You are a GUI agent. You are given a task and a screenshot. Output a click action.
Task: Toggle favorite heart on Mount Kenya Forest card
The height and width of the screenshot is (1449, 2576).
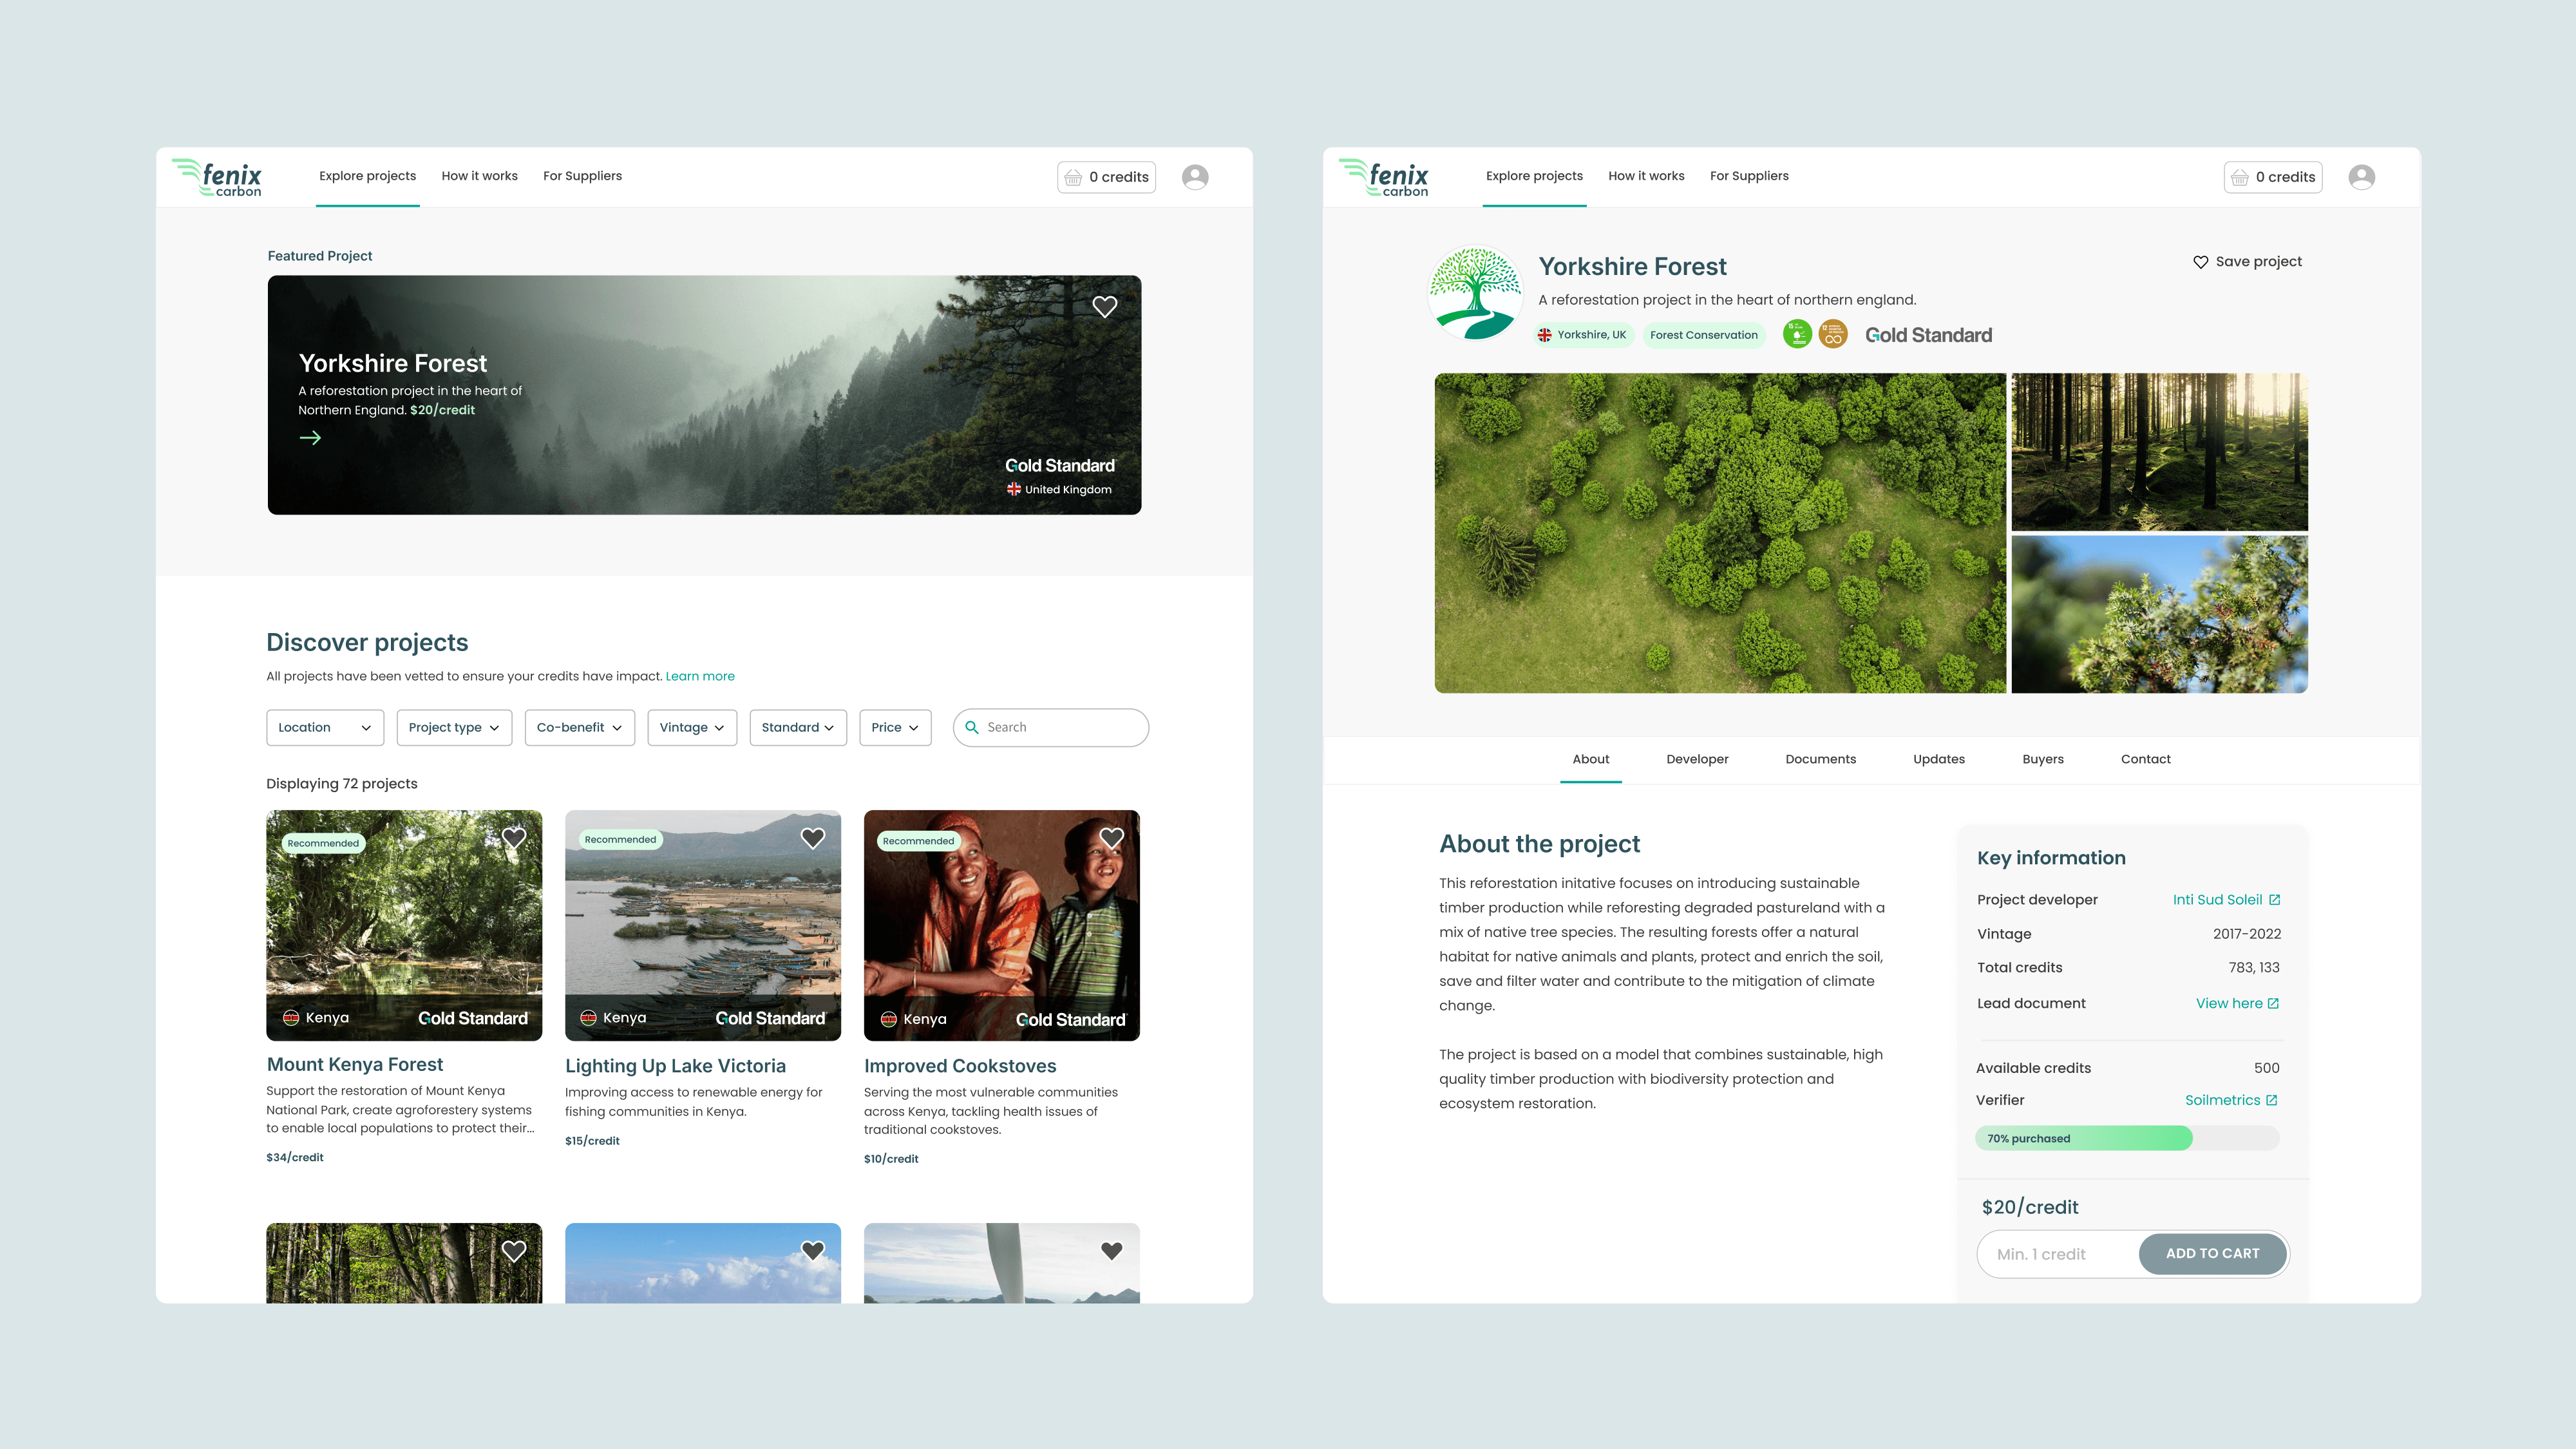click(x=514, y=838)
